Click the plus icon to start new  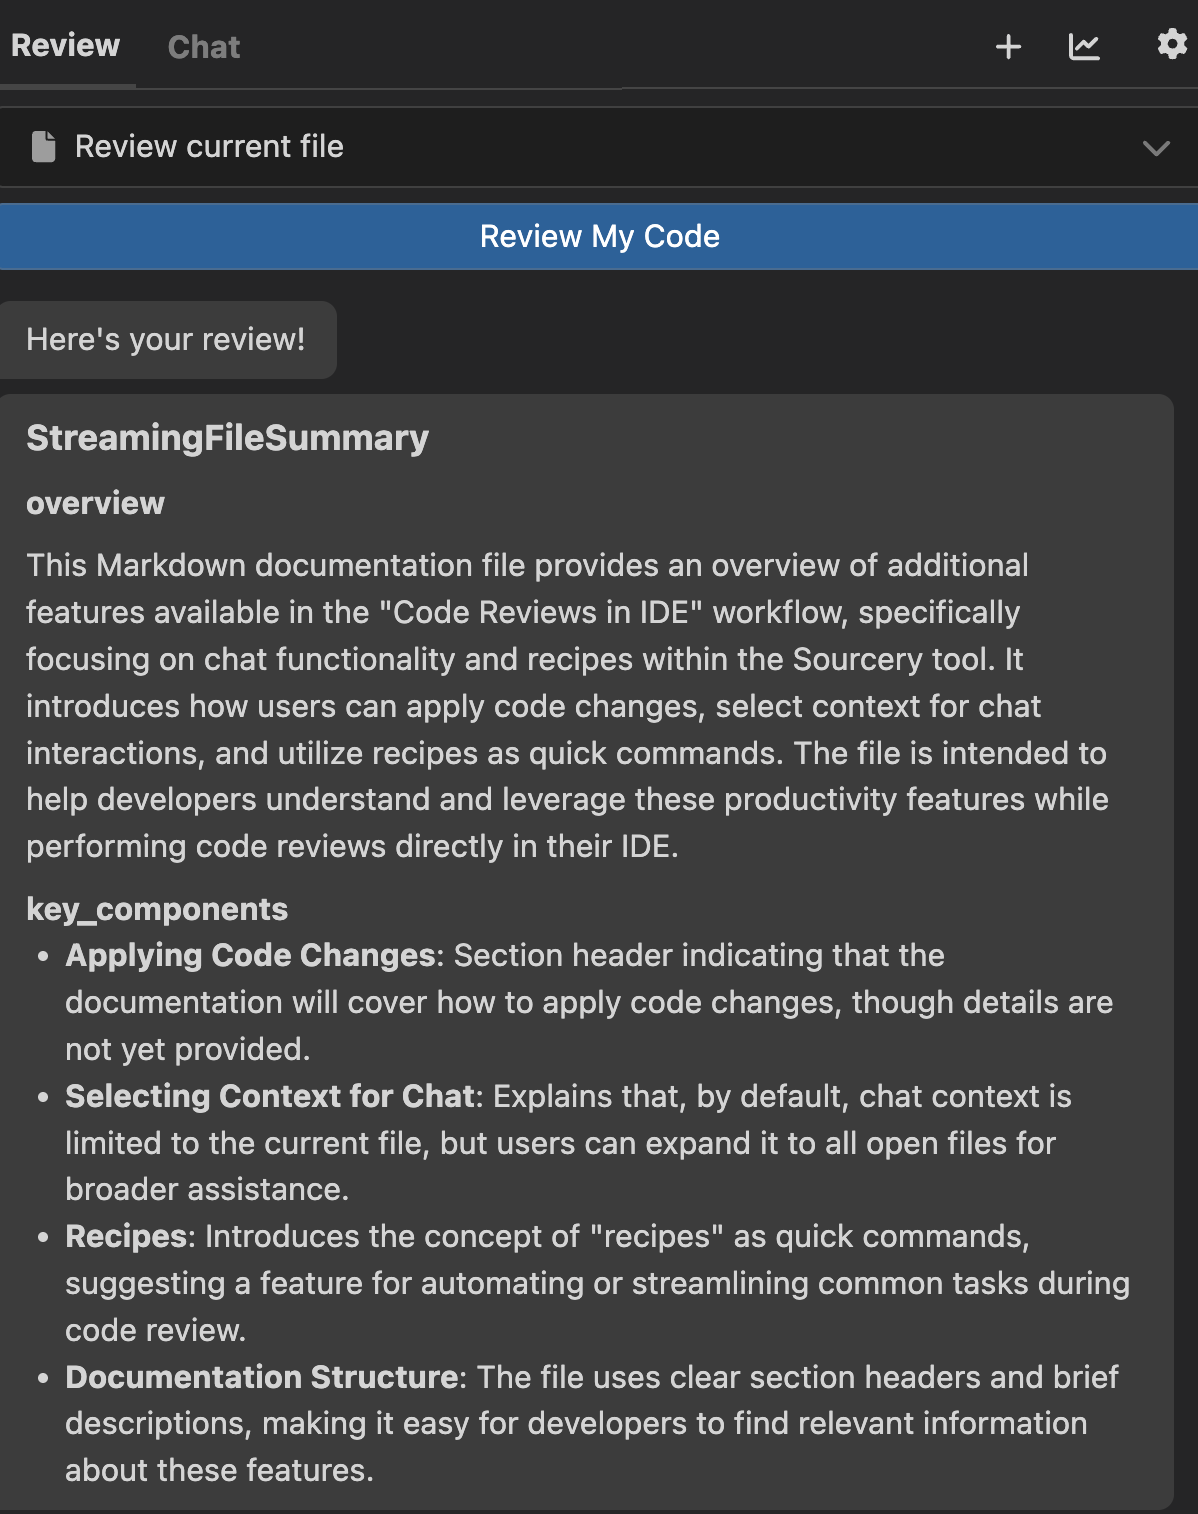(x=1008, y=47)
